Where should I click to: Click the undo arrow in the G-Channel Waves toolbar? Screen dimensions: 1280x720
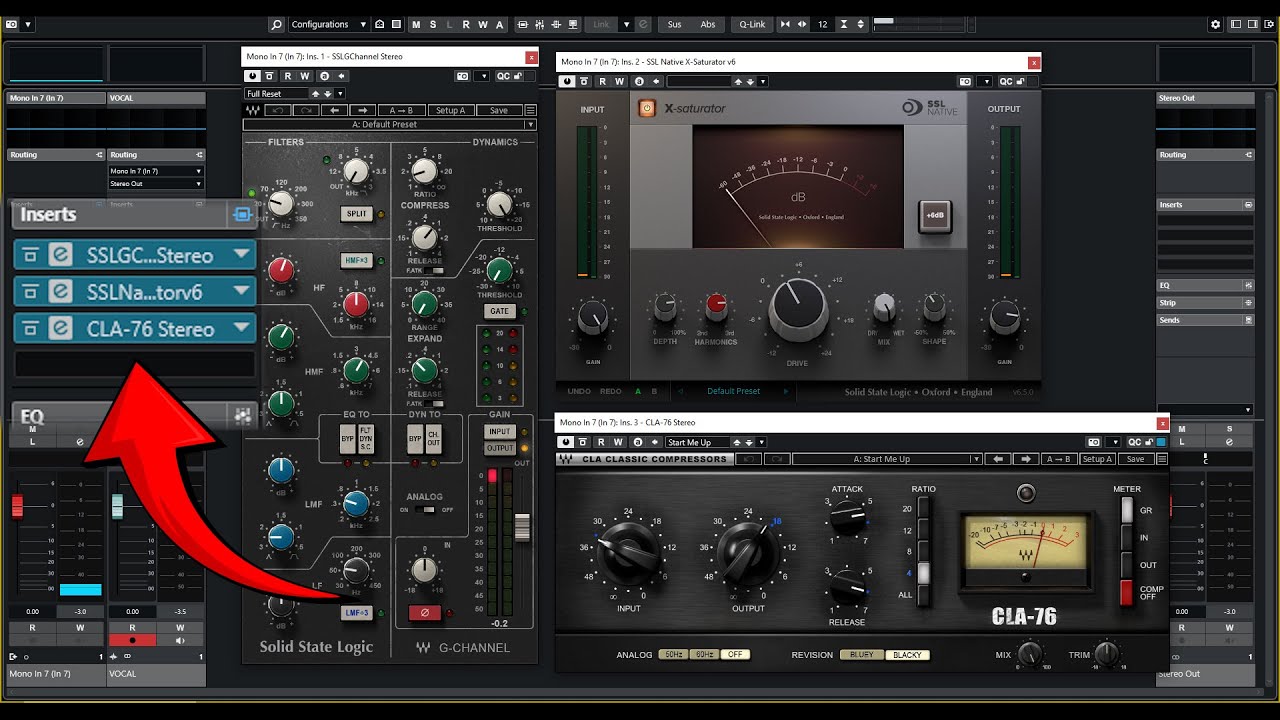(x=277, y=110)
